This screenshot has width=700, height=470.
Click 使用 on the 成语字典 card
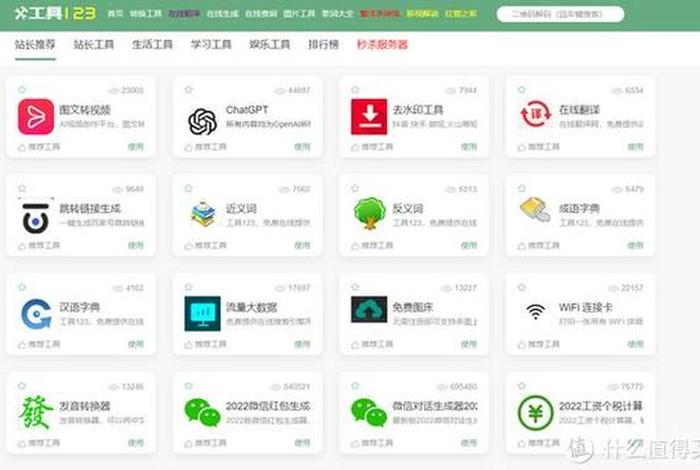635,245
